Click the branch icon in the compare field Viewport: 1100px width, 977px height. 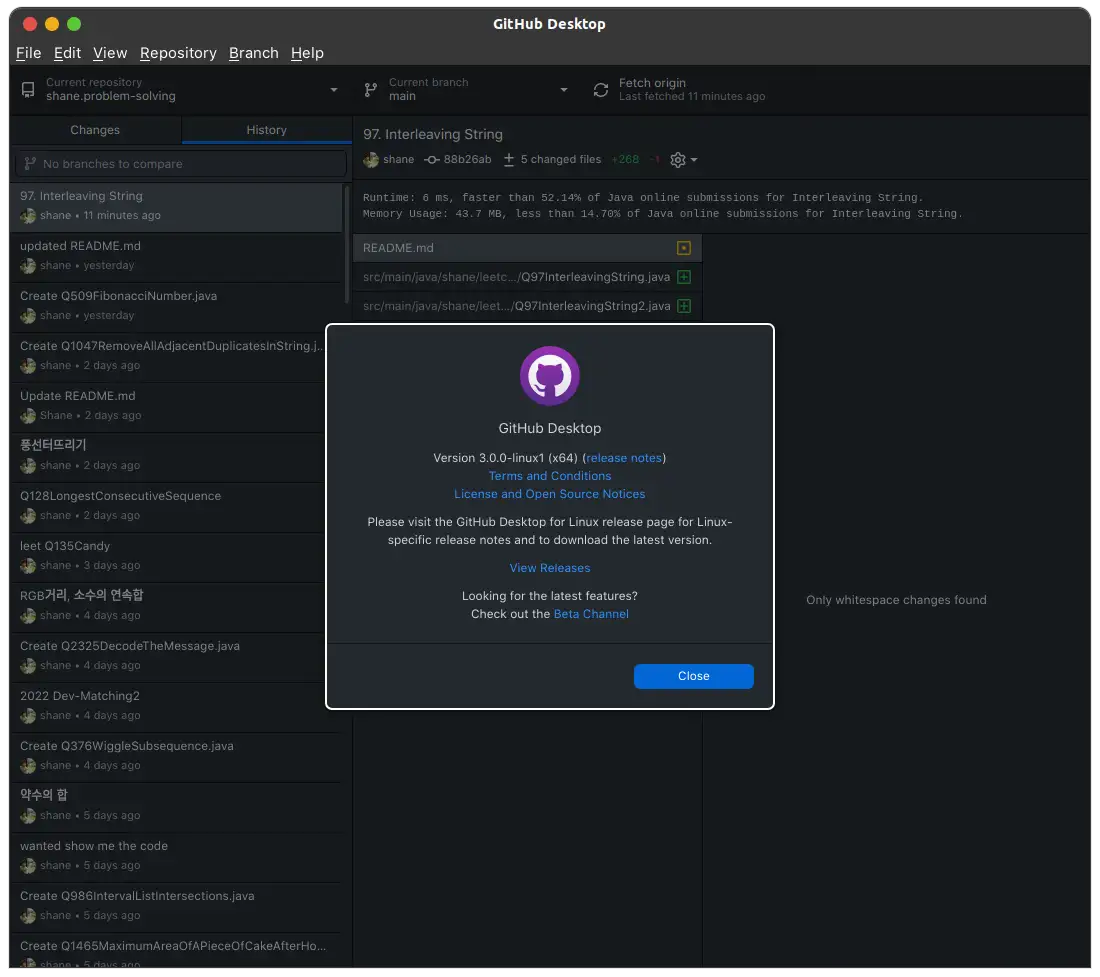[29, 163]
